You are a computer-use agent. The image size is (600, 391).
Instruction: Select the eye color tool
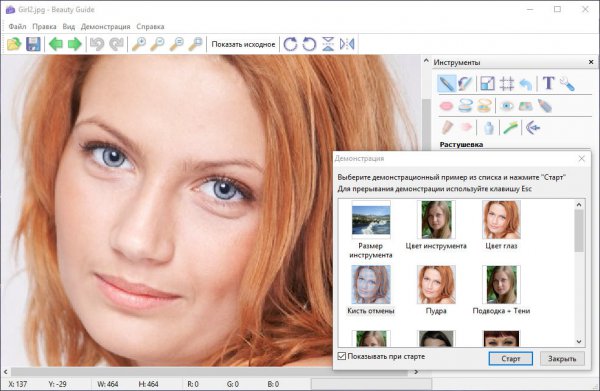coord(507,106)
